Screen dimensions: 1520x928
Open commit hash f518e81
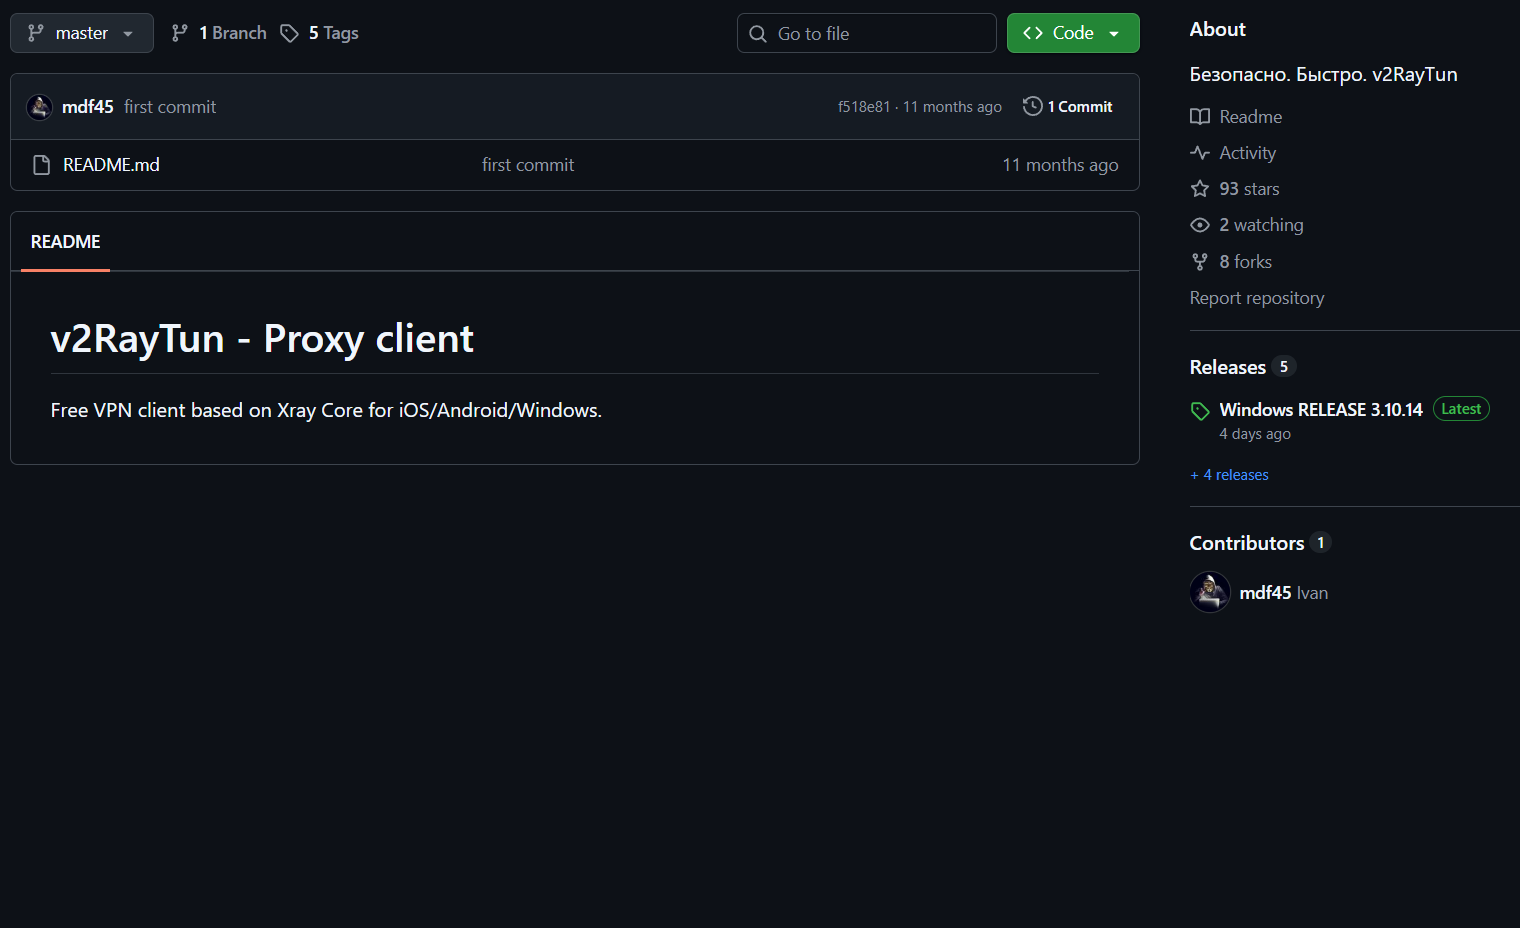coord(864,107)
